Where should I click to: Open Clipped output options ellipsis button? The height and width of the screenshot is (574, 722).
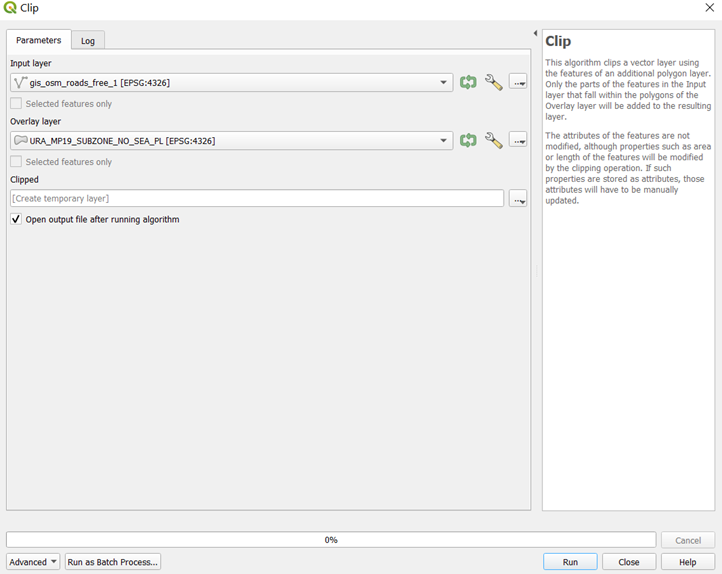pos(518,199)
